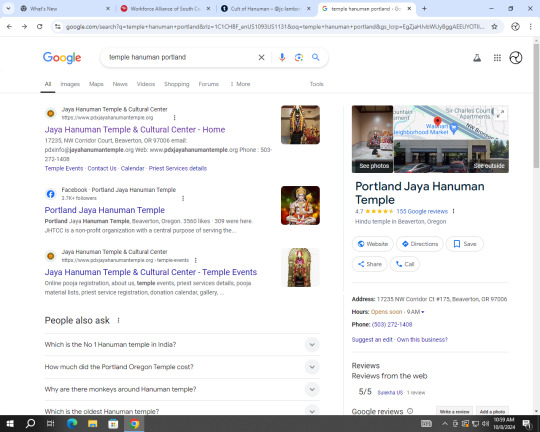540x432 pixels.
Task: Click the blue magnifier search icon
Action: click(315, 58)
